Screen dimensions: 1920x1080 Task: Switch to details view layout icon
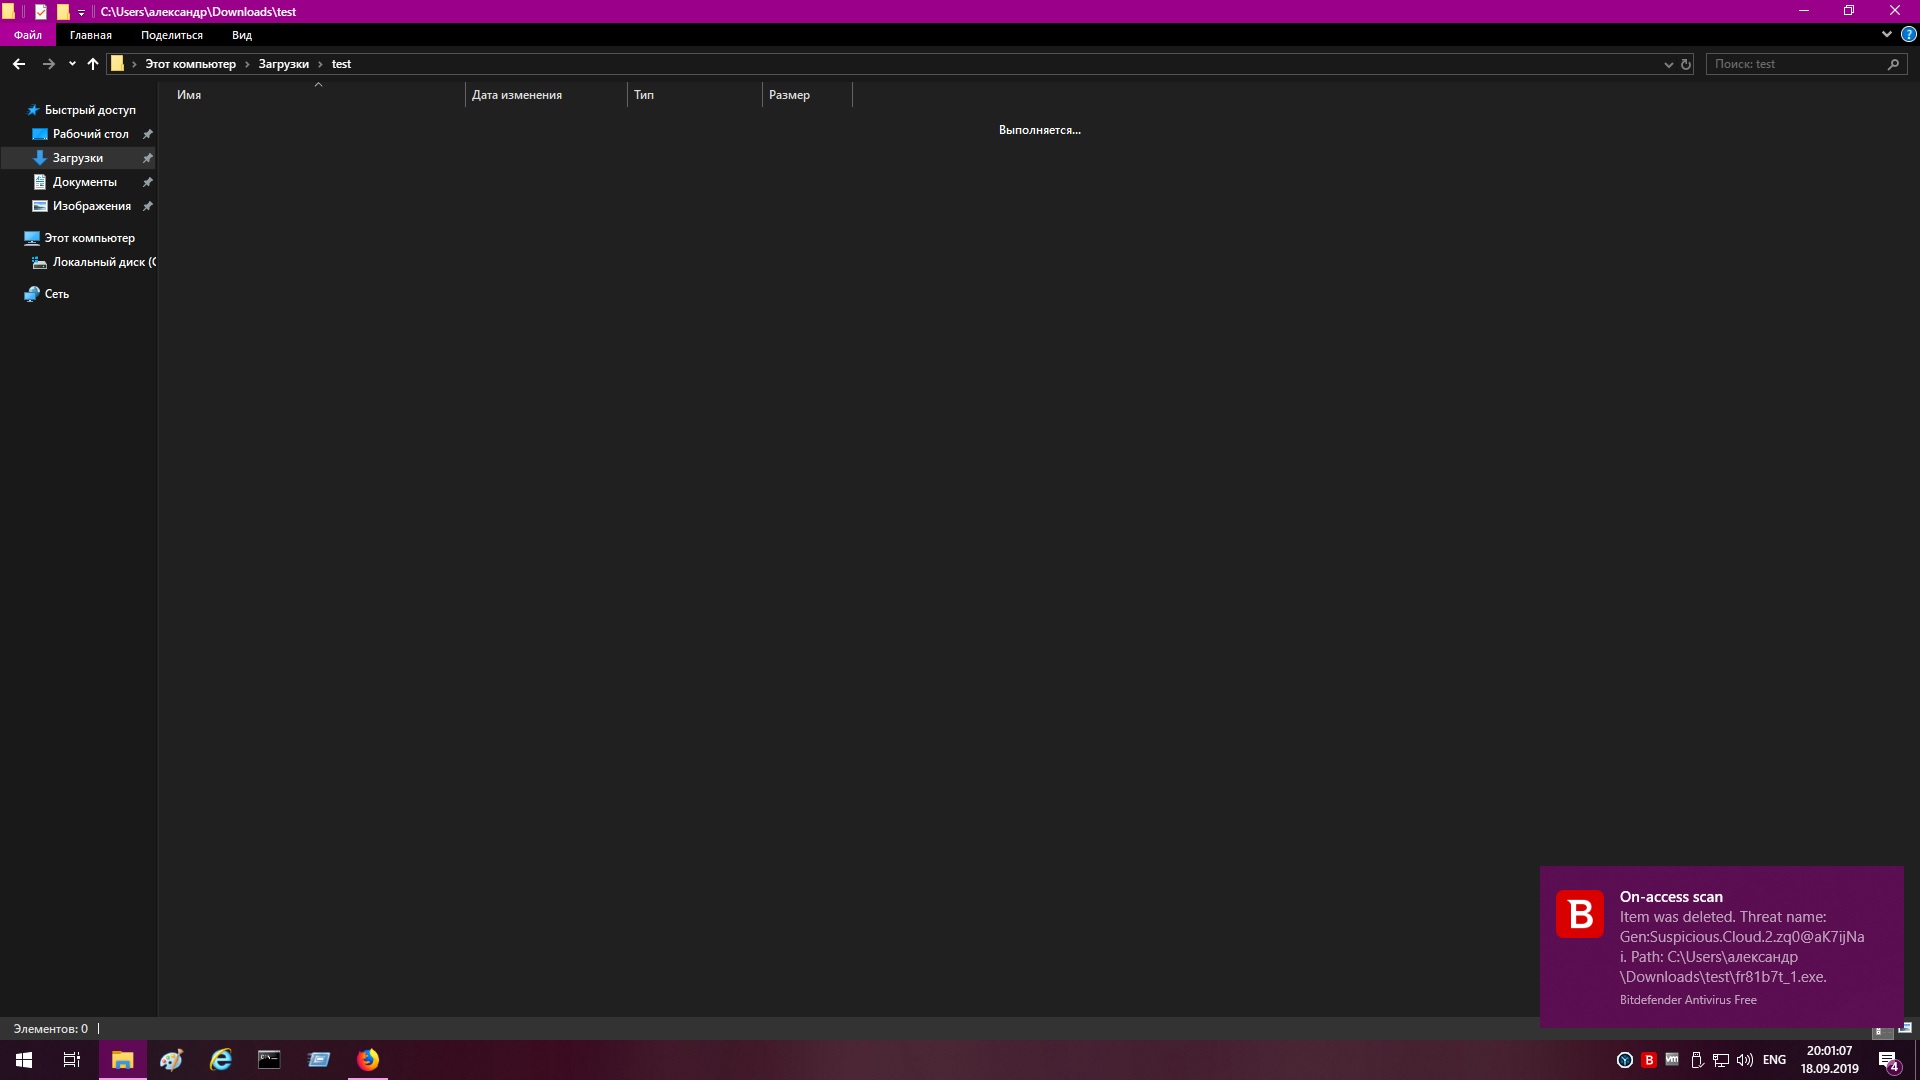[1881, 1029]
